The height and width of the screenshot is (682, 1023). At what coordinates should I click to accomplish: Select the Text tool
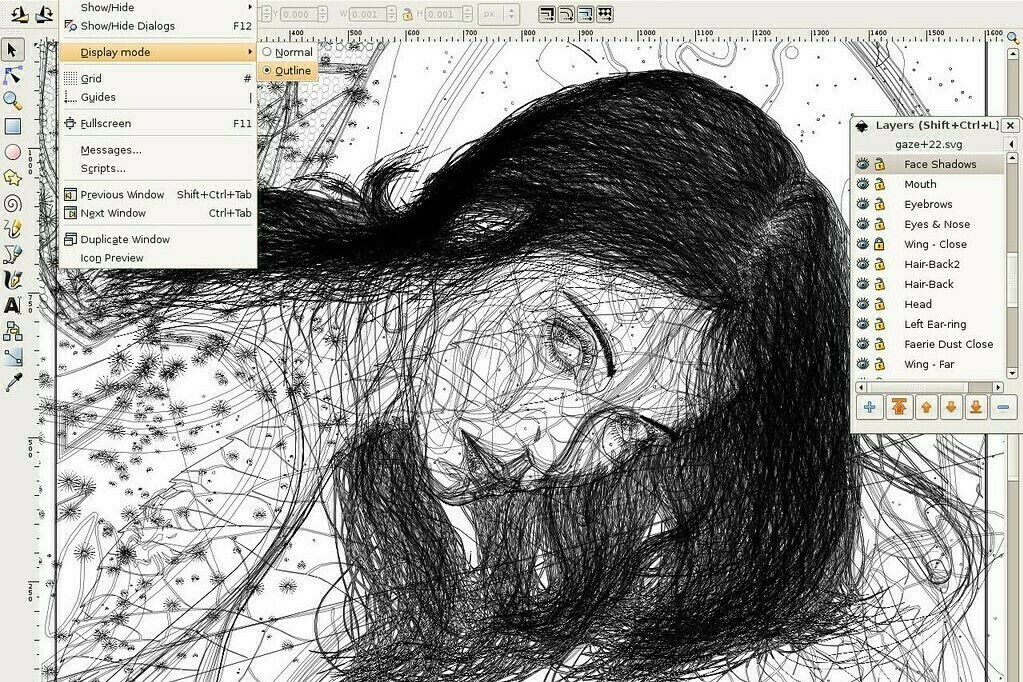pyautogui.click(x=13, y=305)
